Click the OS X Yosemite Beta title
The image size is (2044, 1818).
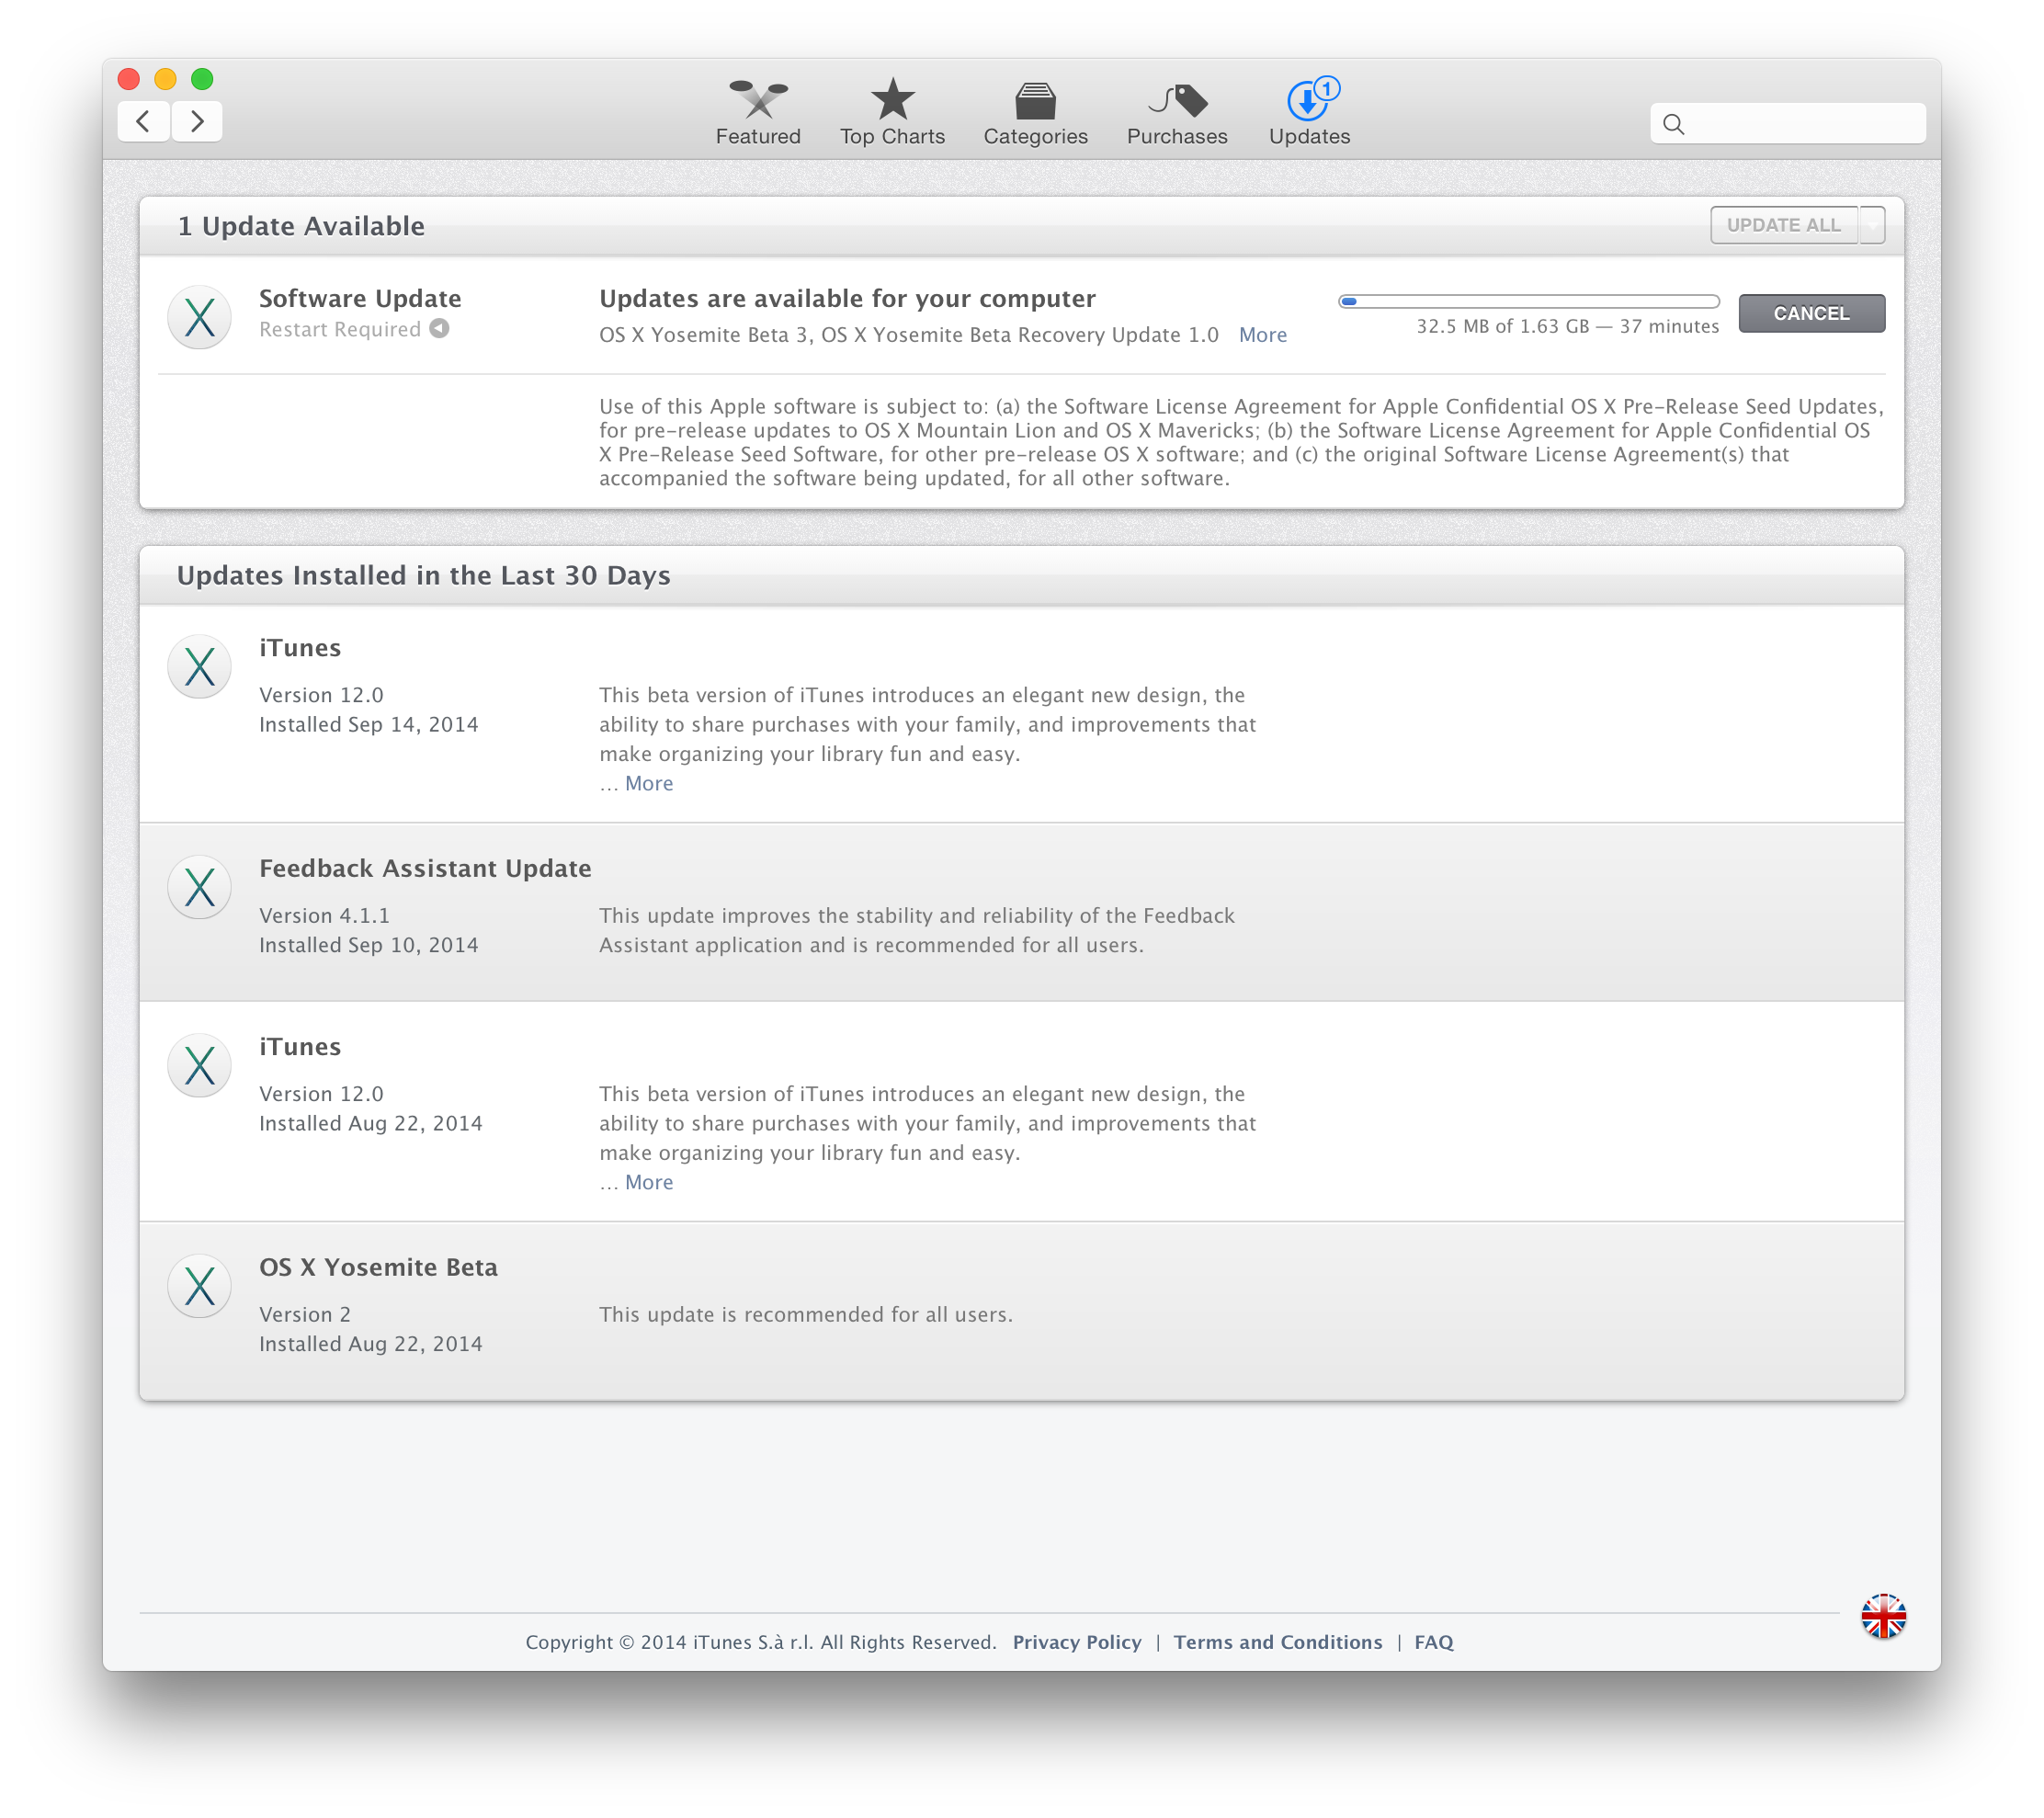pos(378,1267)
